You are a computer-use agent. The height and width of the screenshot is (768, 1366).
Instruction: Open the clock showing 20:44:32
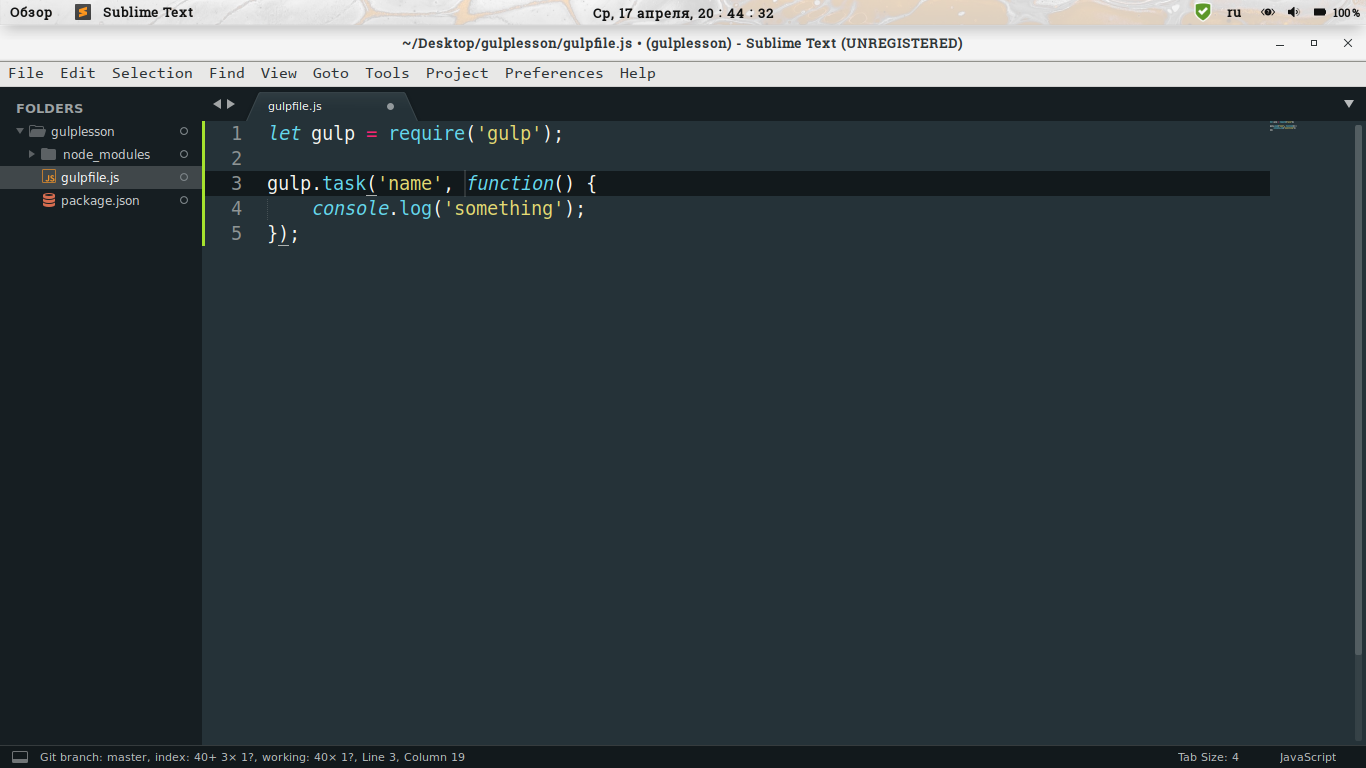[683, 13]
